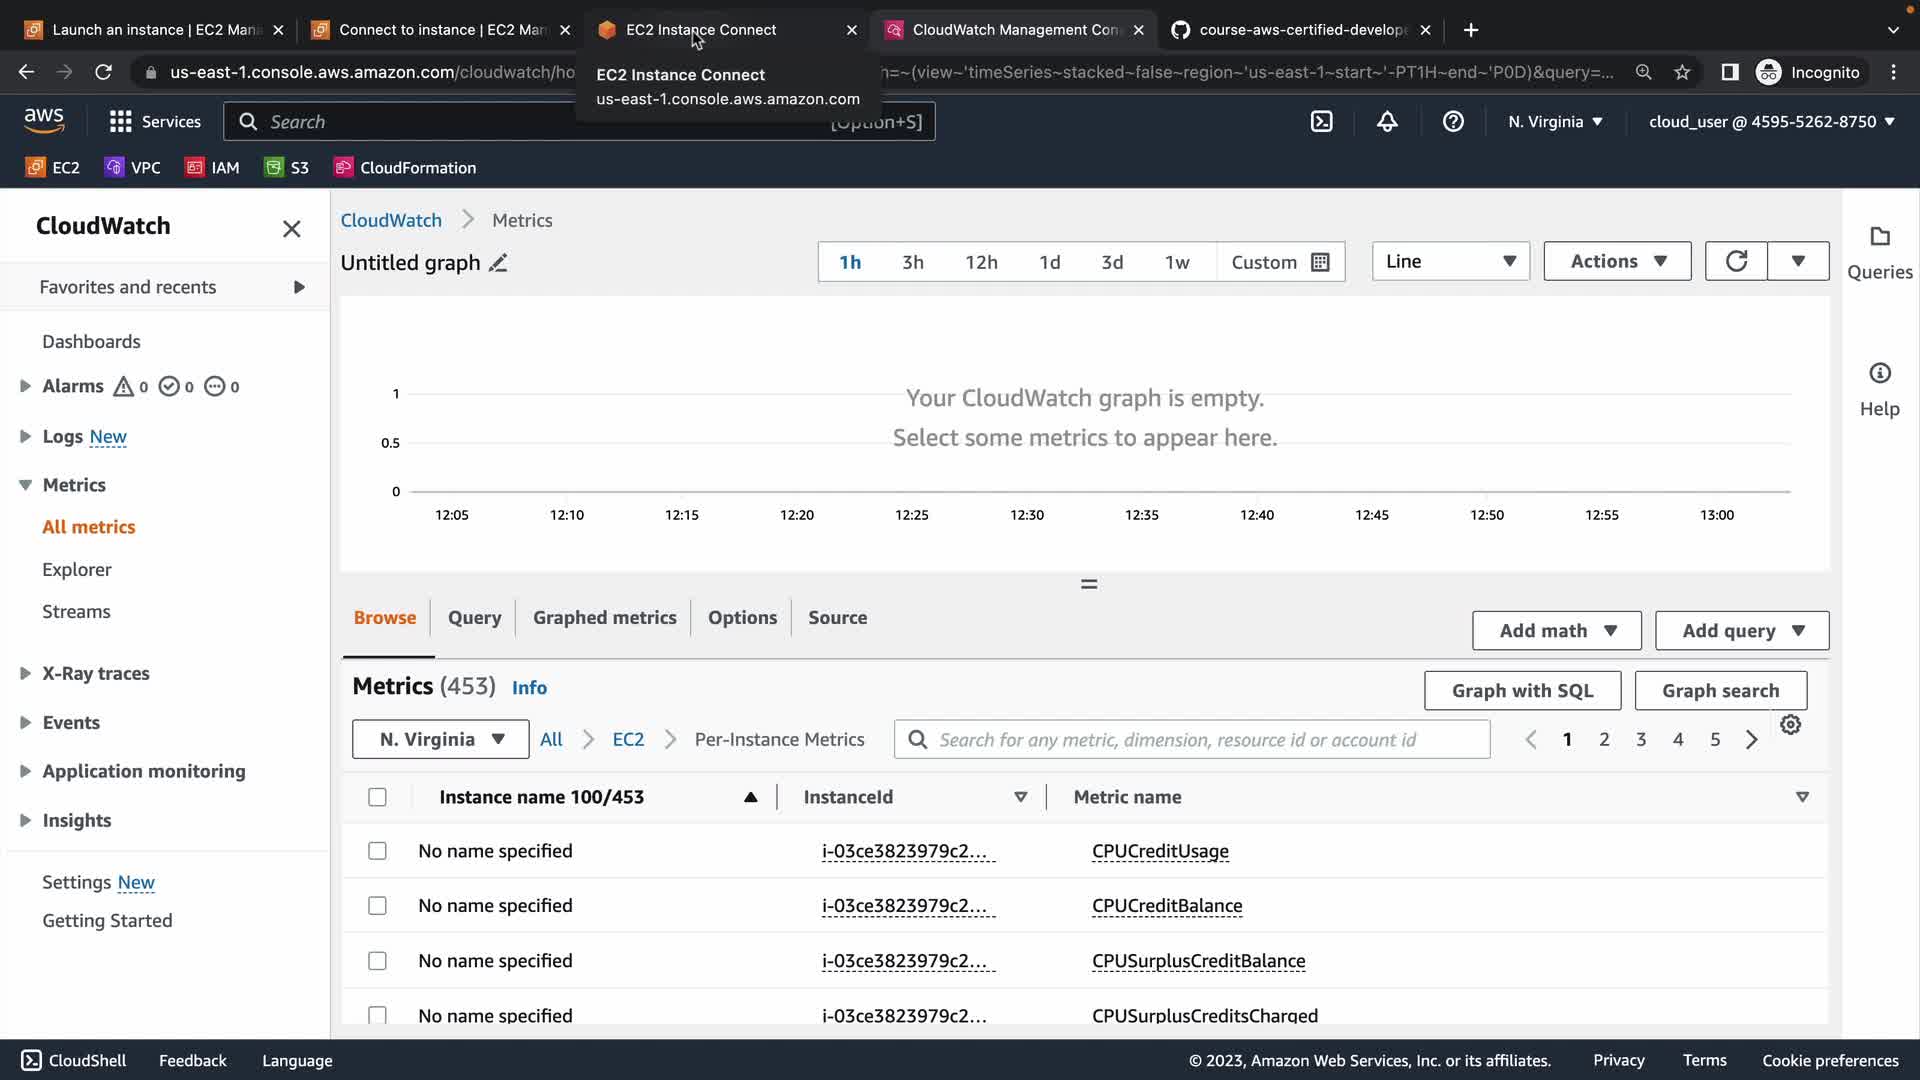
Task: Toggle the select-all metrics header checkbox
Action: [x=377, y=797]
